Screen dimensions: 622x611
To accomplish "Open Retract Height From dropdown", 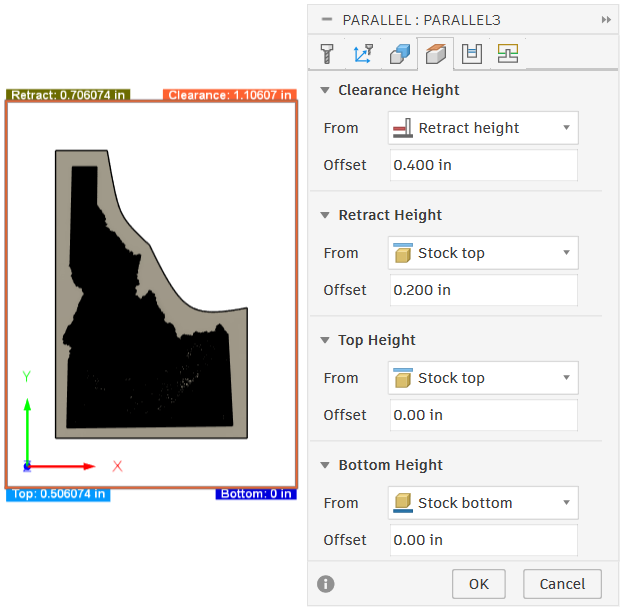I will (x=483, y=253).
